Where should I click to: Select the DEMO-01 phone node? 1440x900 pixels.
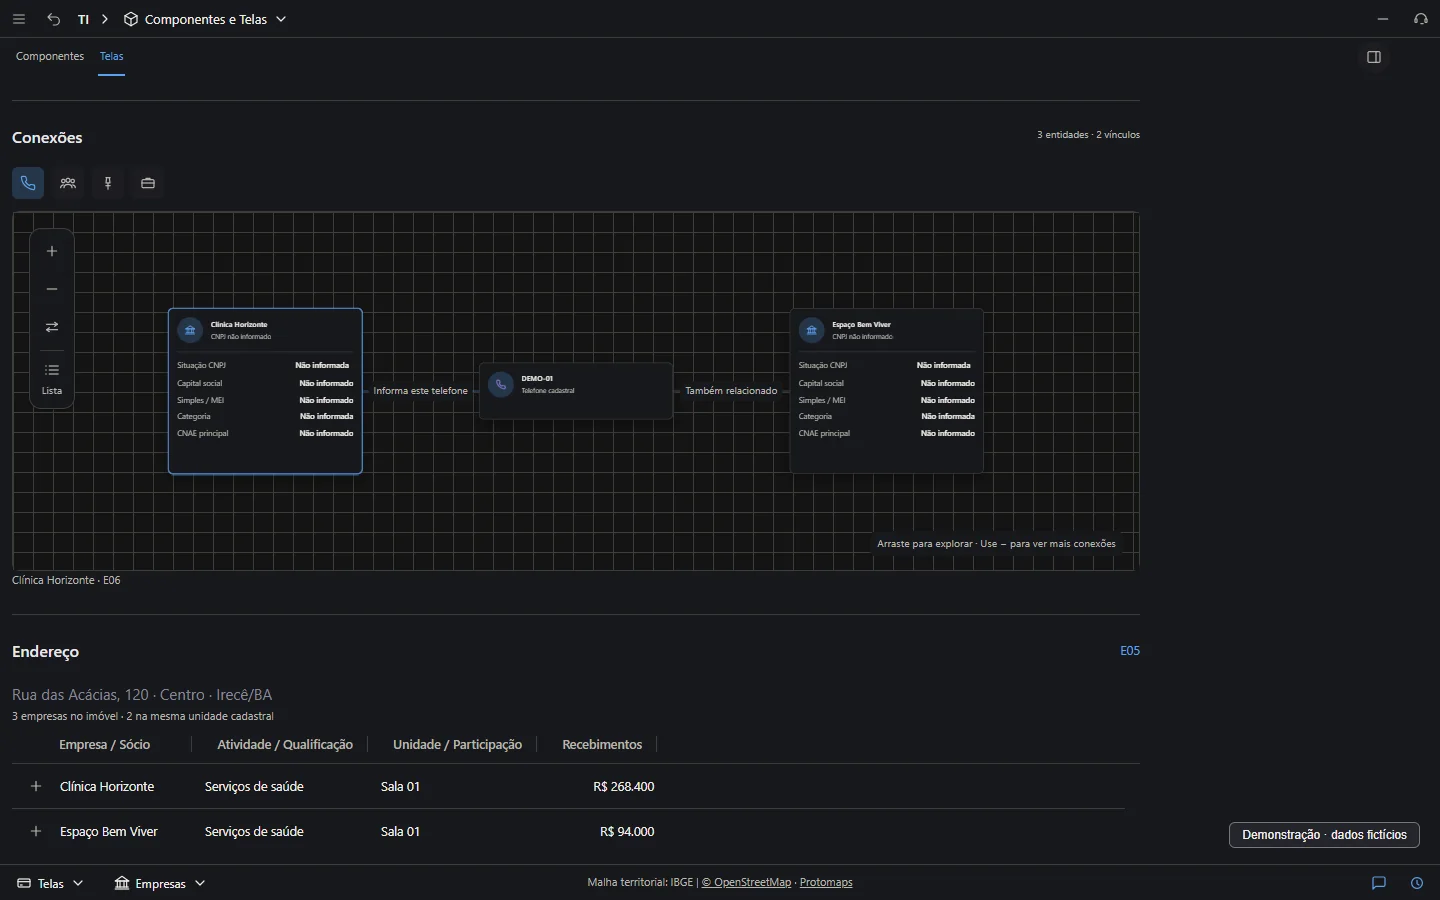click(x=576, y=391)
